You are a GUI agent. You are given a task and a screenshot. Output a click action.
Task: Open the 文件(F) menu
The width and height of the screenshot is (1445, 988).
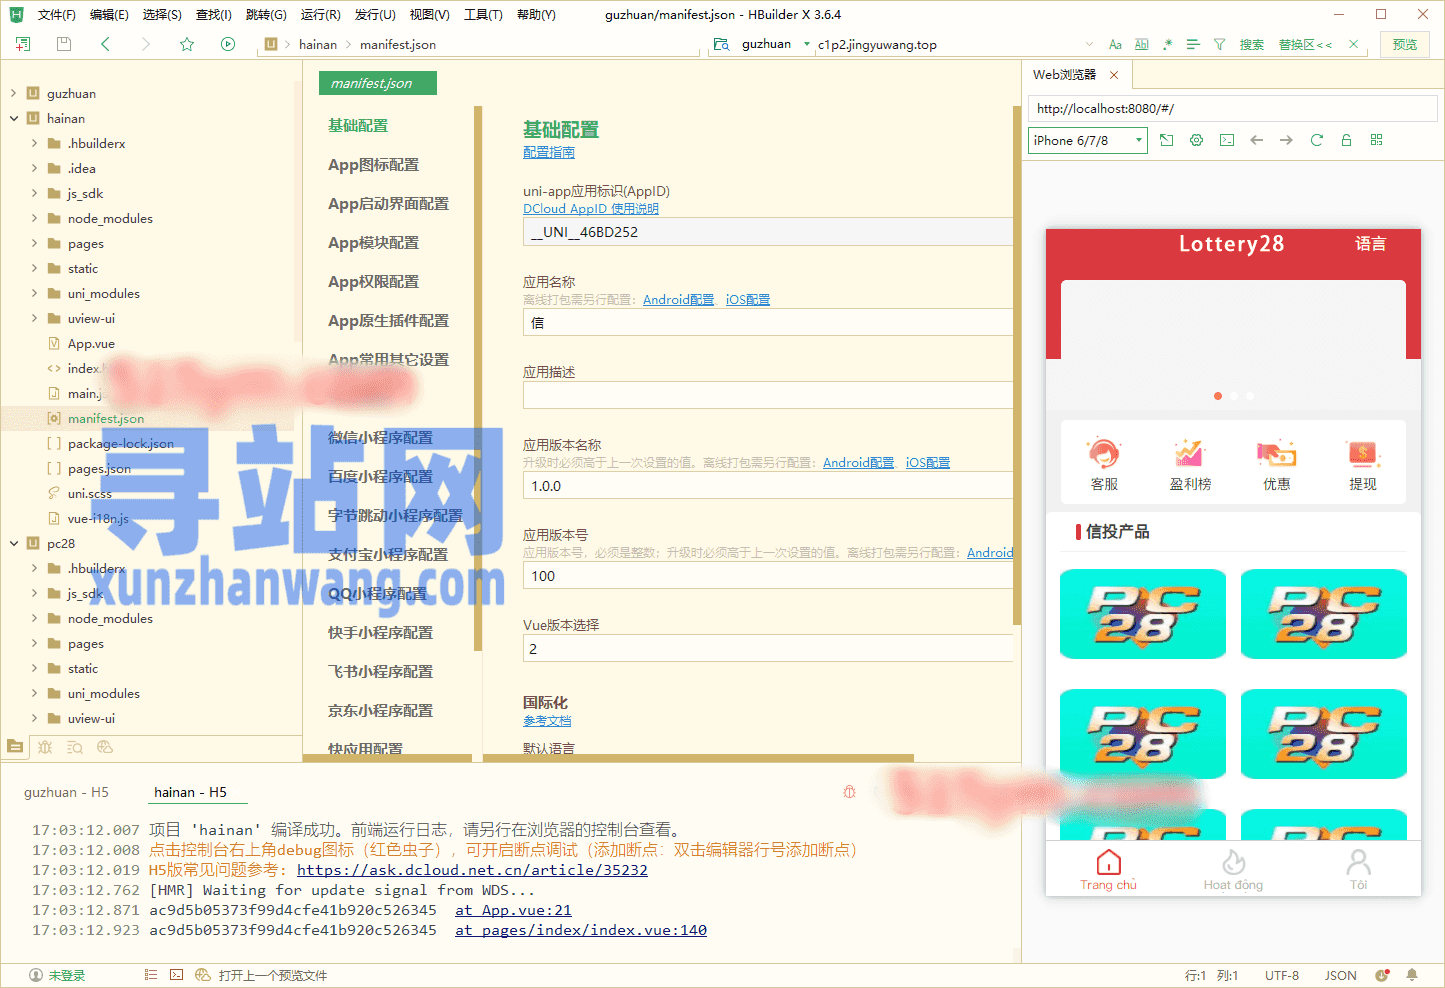(x=57, y=15)
